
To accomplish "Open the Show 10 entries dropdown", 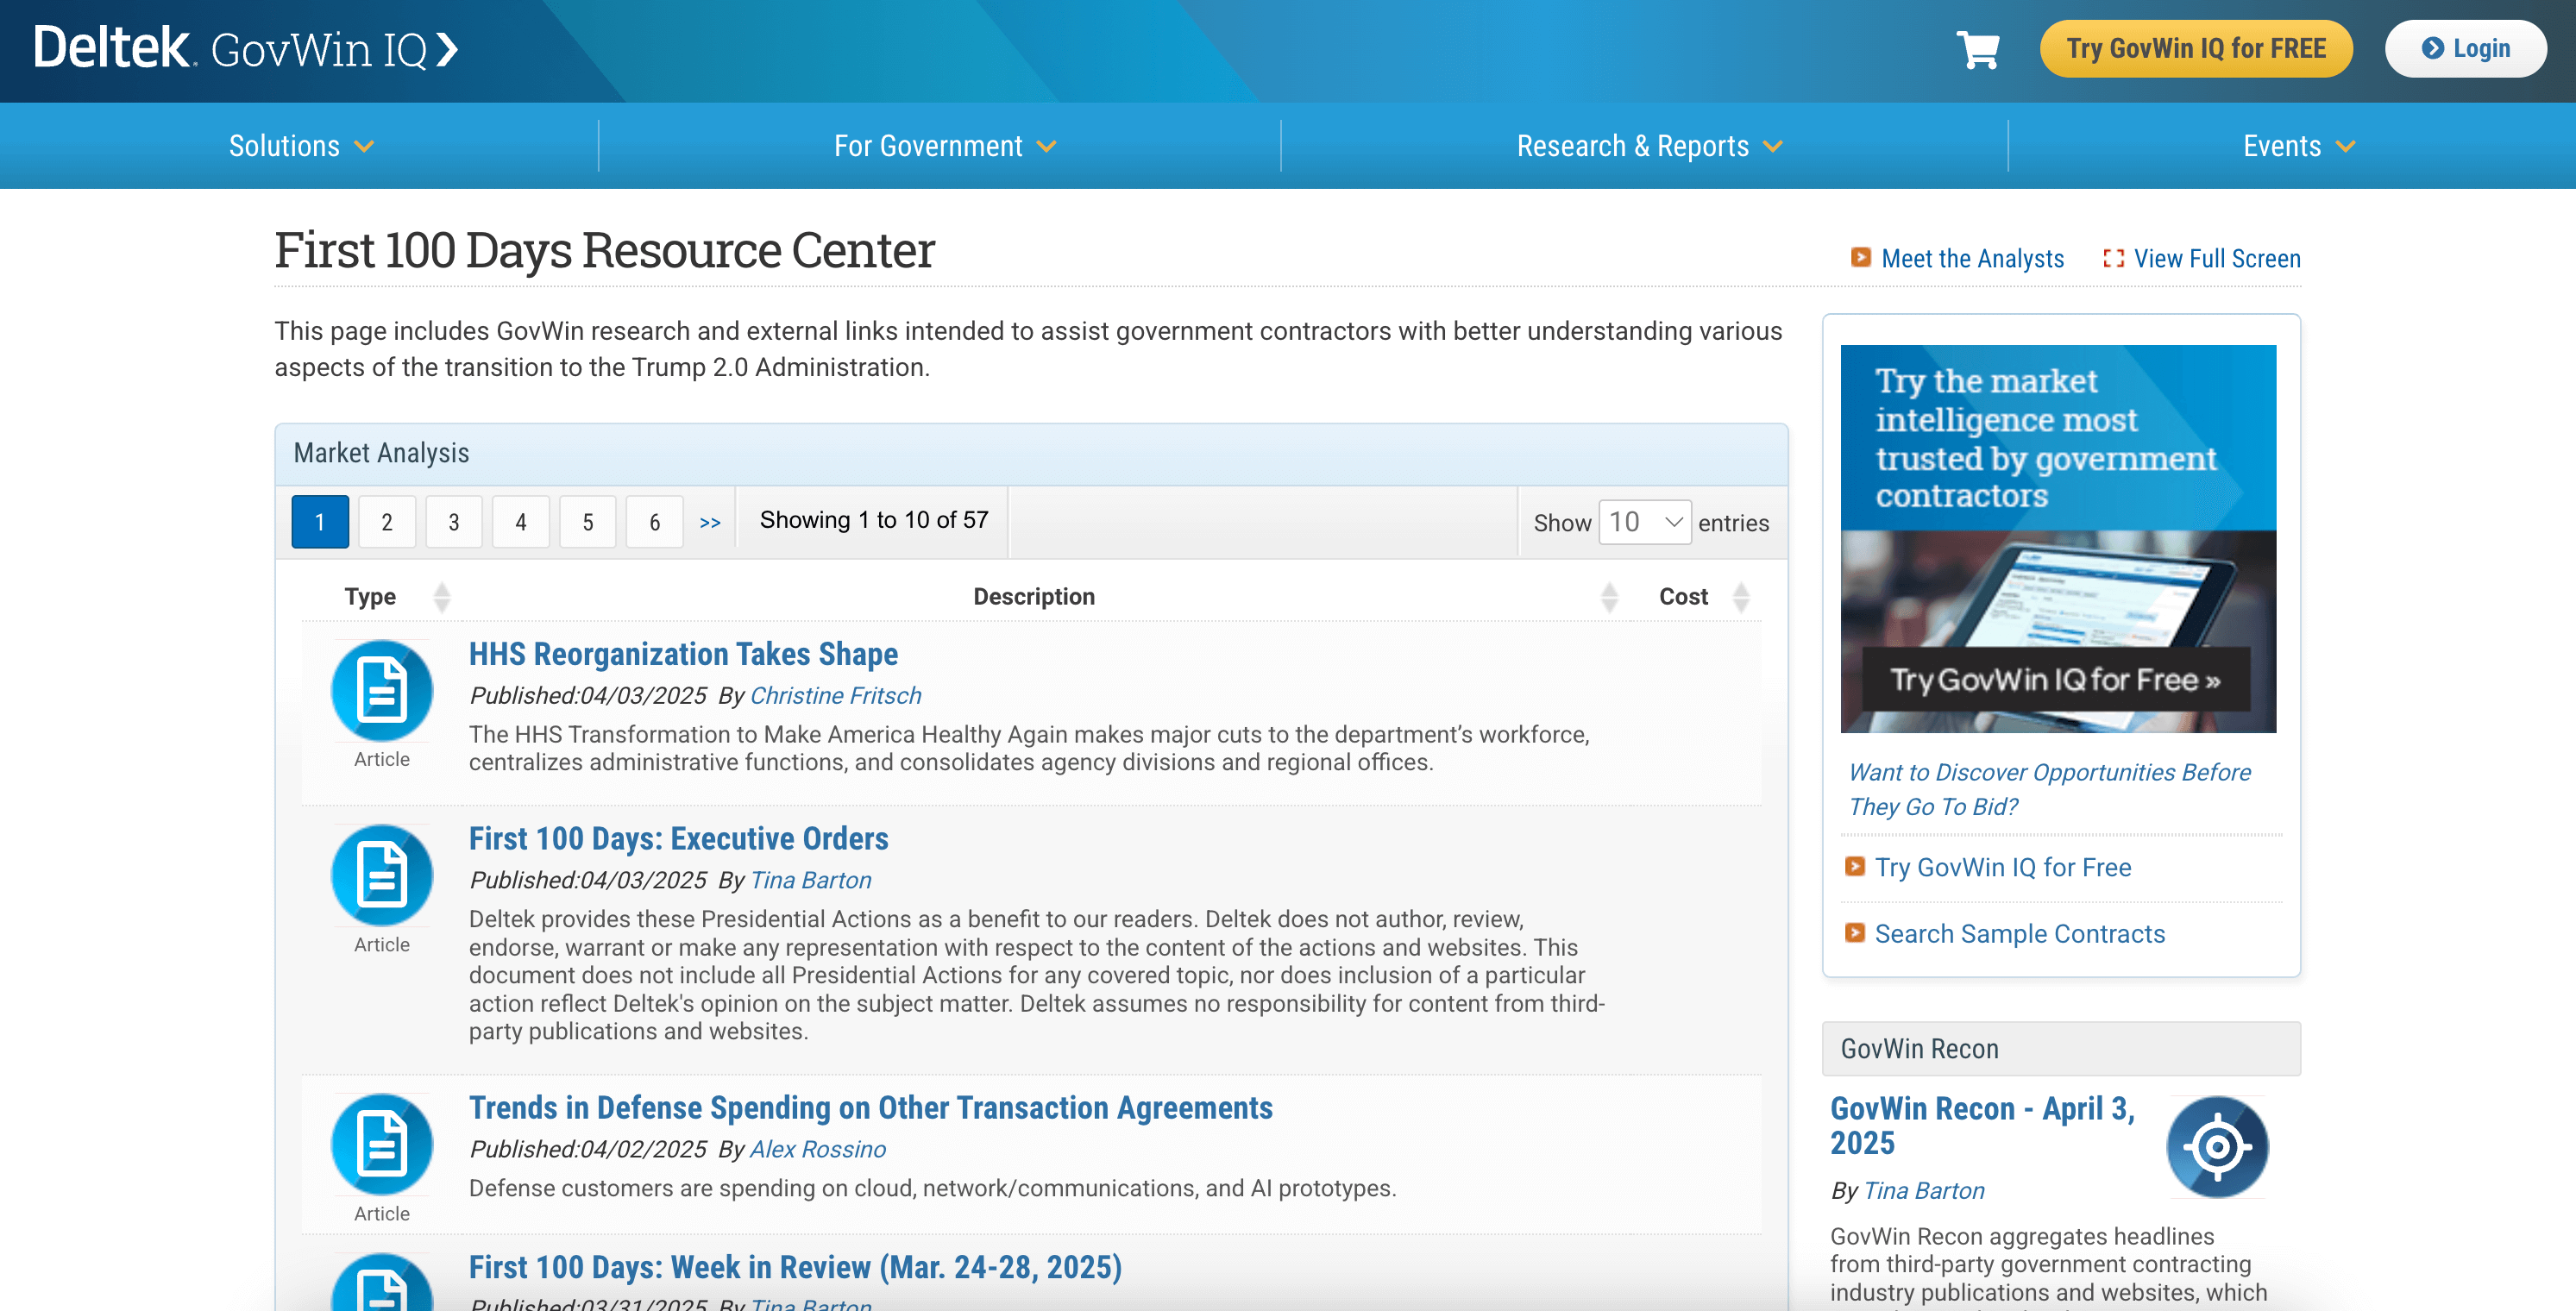I will [x=1644, y=522].
